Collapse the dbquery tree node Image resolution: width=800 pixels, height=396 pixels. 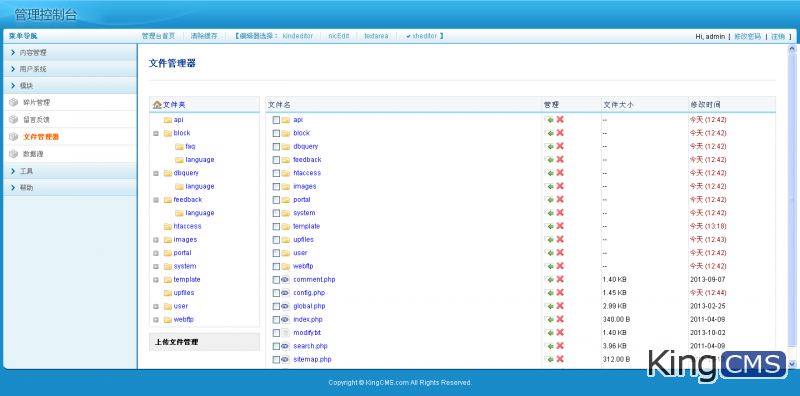click(156, 173)
